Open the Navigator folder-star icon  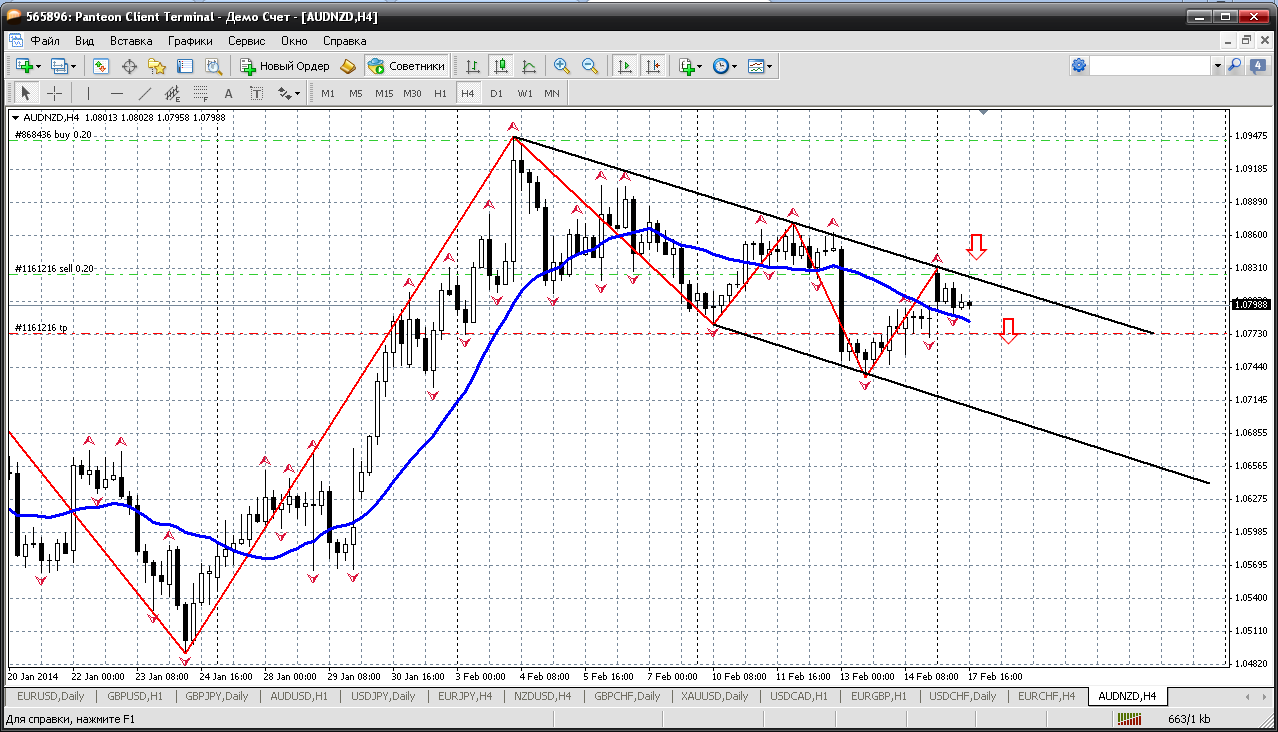click(157, 66)
